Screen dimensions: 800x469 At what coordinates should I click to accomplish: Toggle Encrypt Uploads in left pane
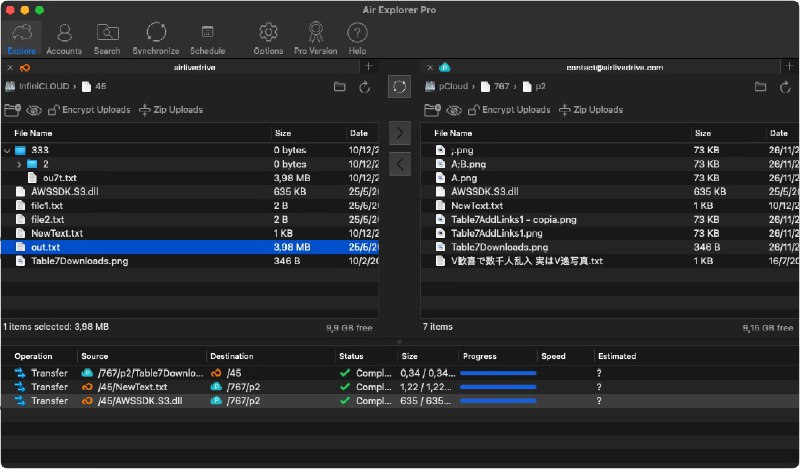pyautogui.click(x=89, y=110)
